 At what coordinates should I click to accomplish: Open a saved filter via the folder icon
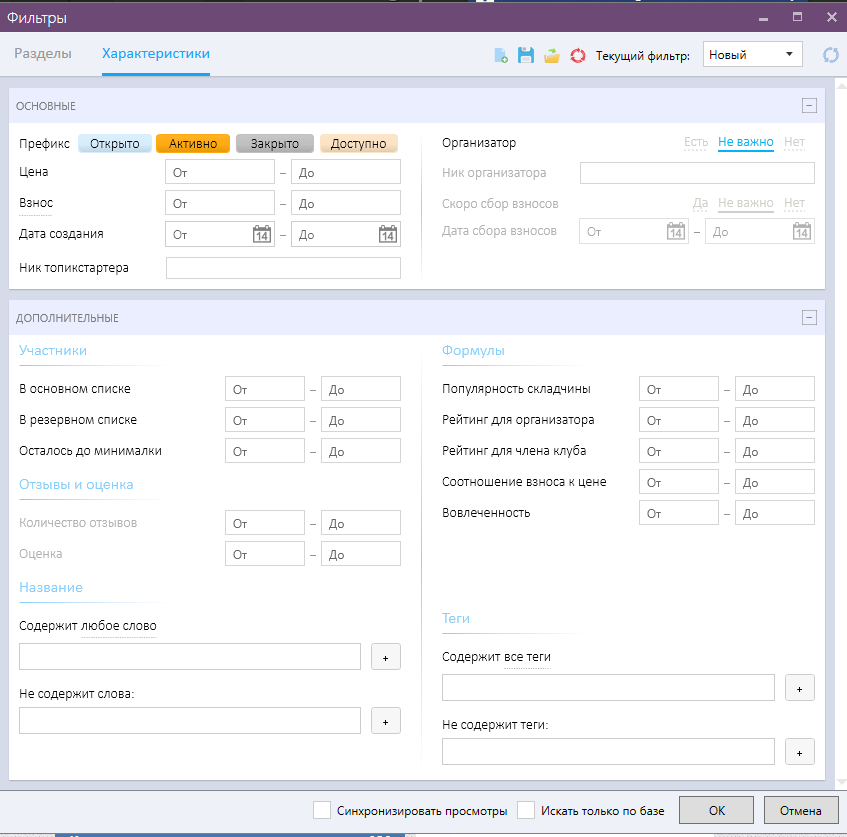point(551,56)
